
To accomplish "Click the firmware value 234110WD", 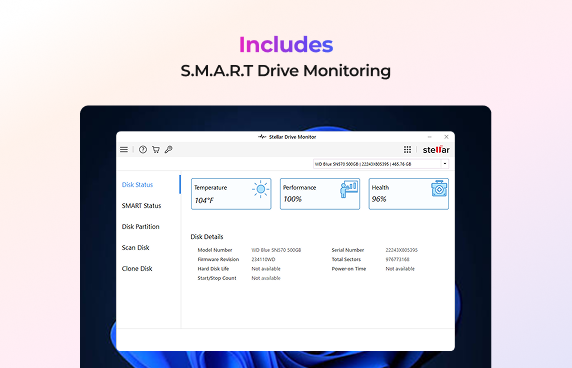I will click(x=263, y=259).
